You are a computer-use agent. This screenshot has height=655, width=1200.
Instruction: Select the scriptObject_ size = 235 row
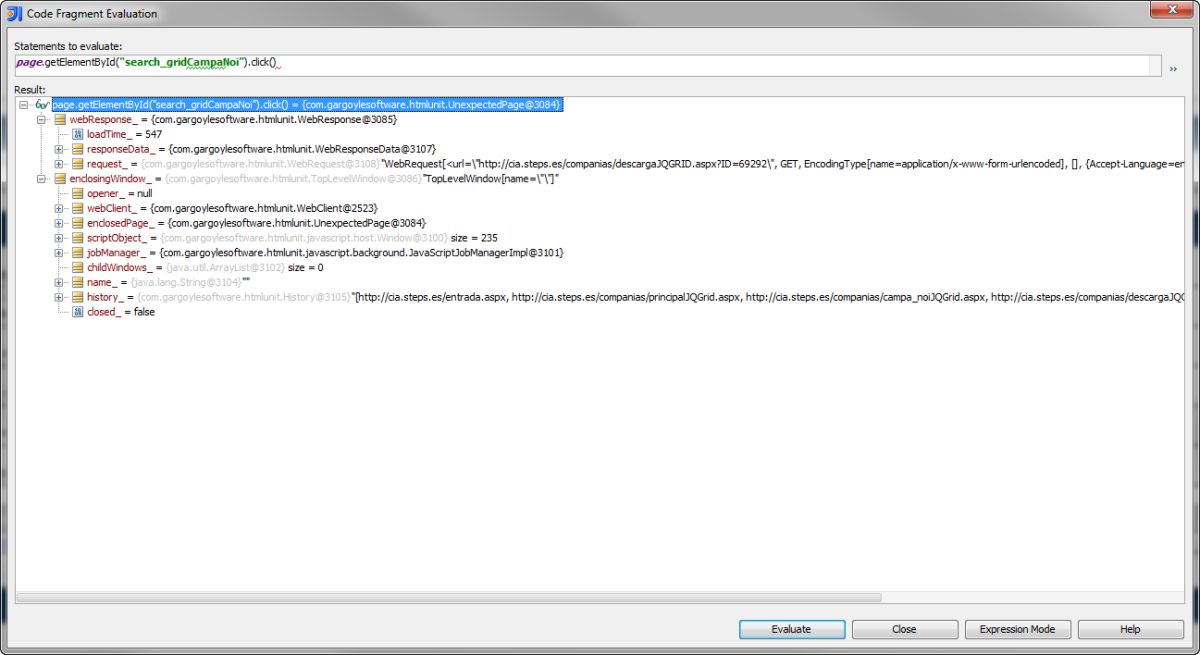[x=292, y=238]
